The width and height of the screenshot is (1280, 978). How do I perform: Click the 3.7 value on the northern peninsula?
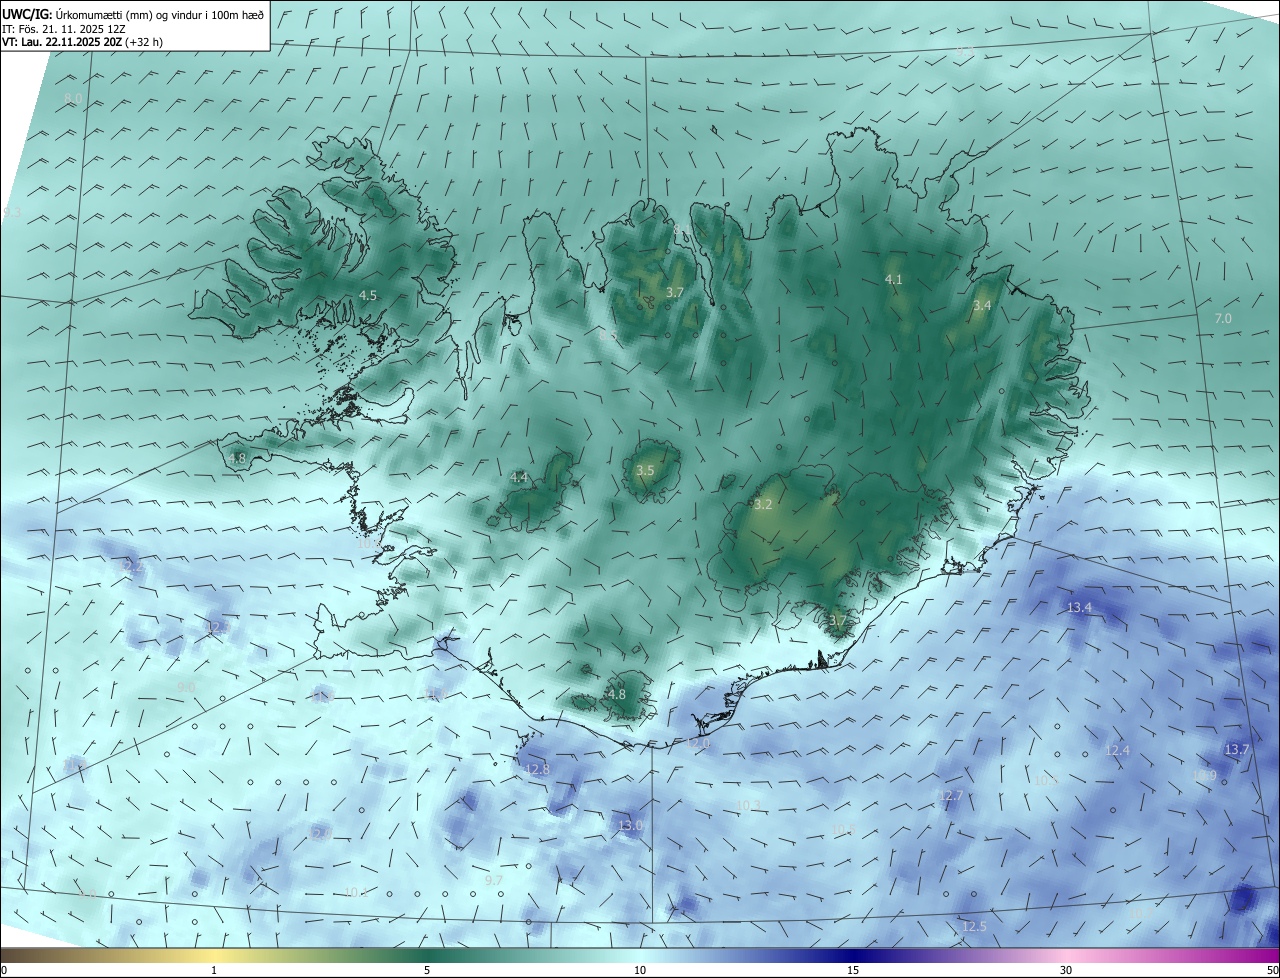[x=674, y=292]
